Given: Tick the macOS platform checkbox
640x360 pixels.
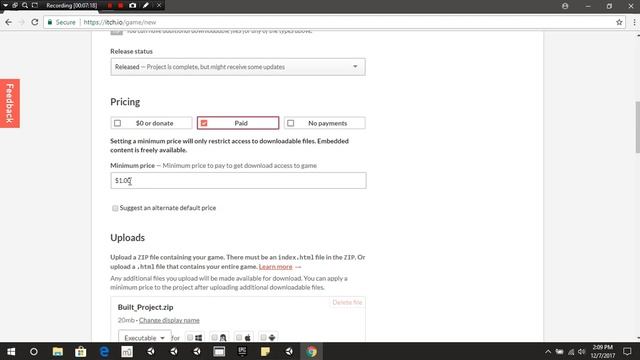Looking at the screenshot, I should point(239,338).
